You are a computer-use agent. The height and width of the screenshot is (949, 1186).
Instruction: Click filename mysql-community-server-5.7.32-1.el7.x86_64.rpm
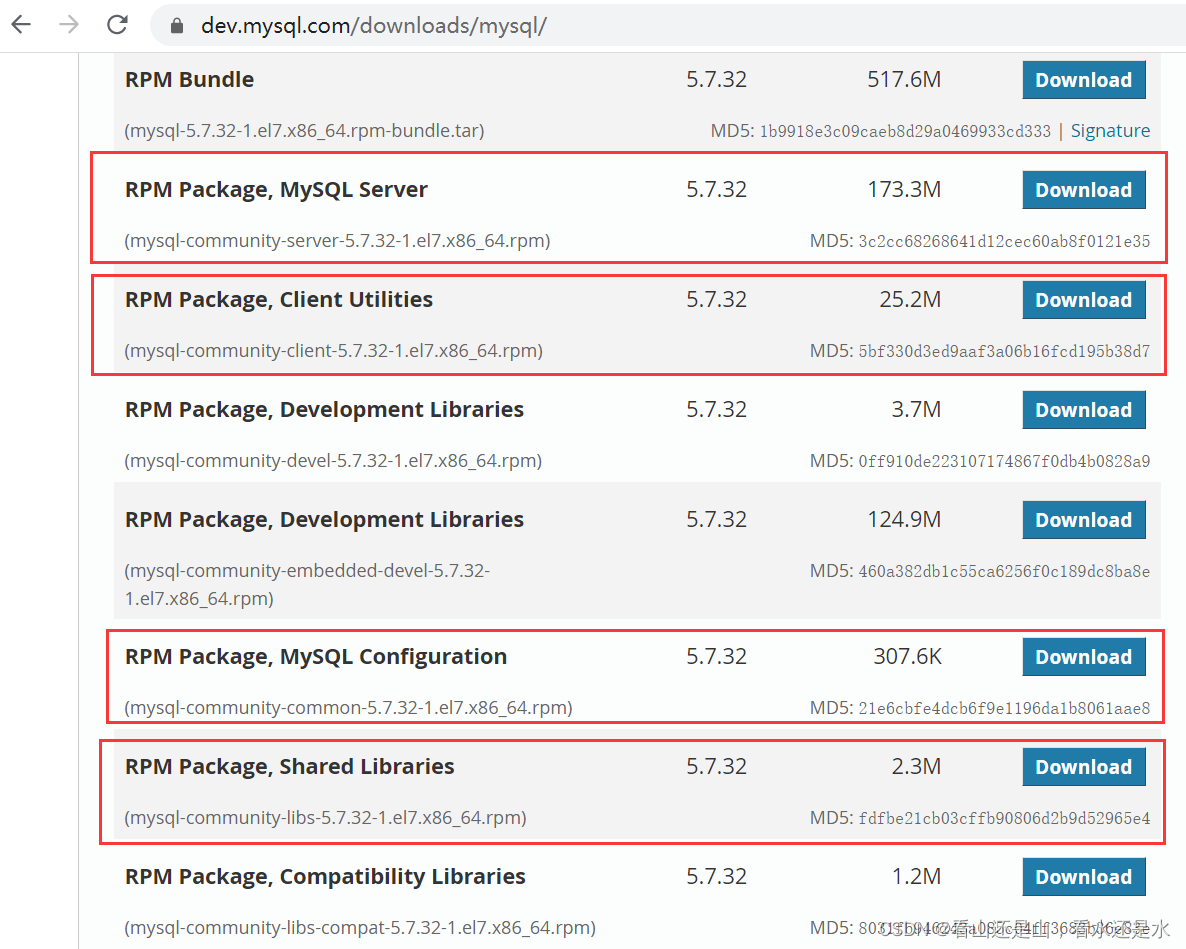[337, 240]
